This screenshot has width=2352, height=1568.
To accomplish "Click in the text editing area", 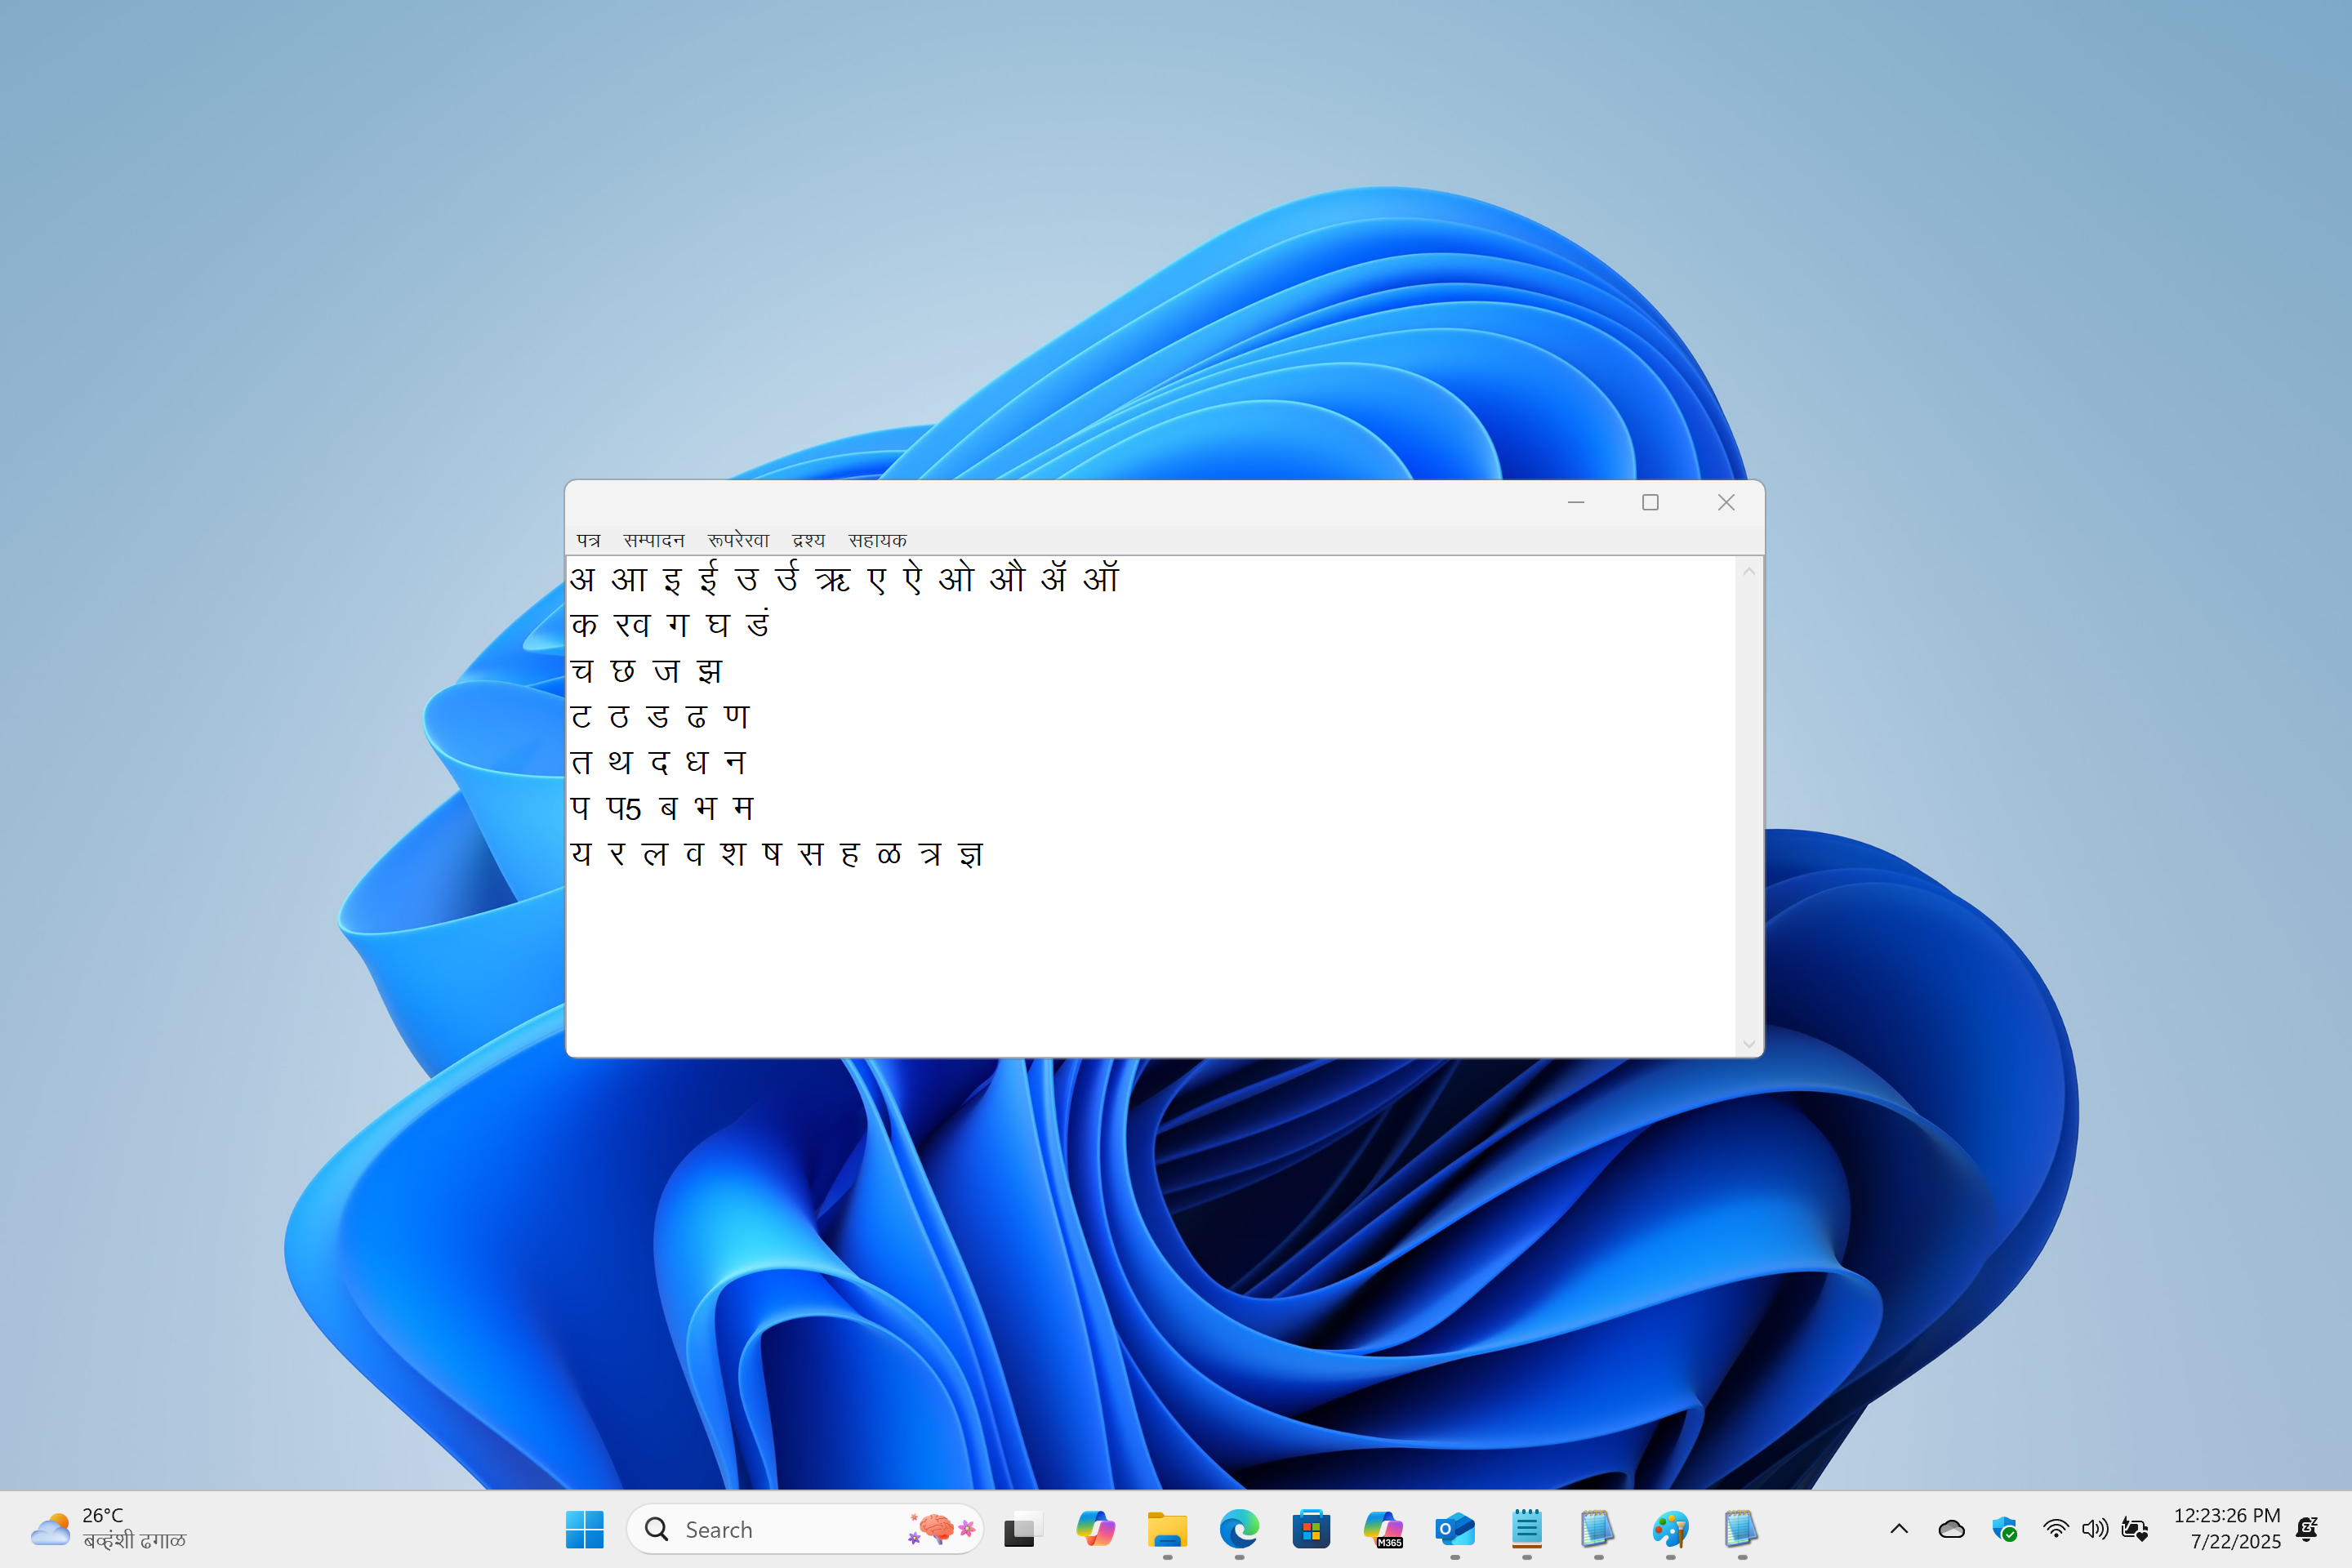I will (1150, 950).
